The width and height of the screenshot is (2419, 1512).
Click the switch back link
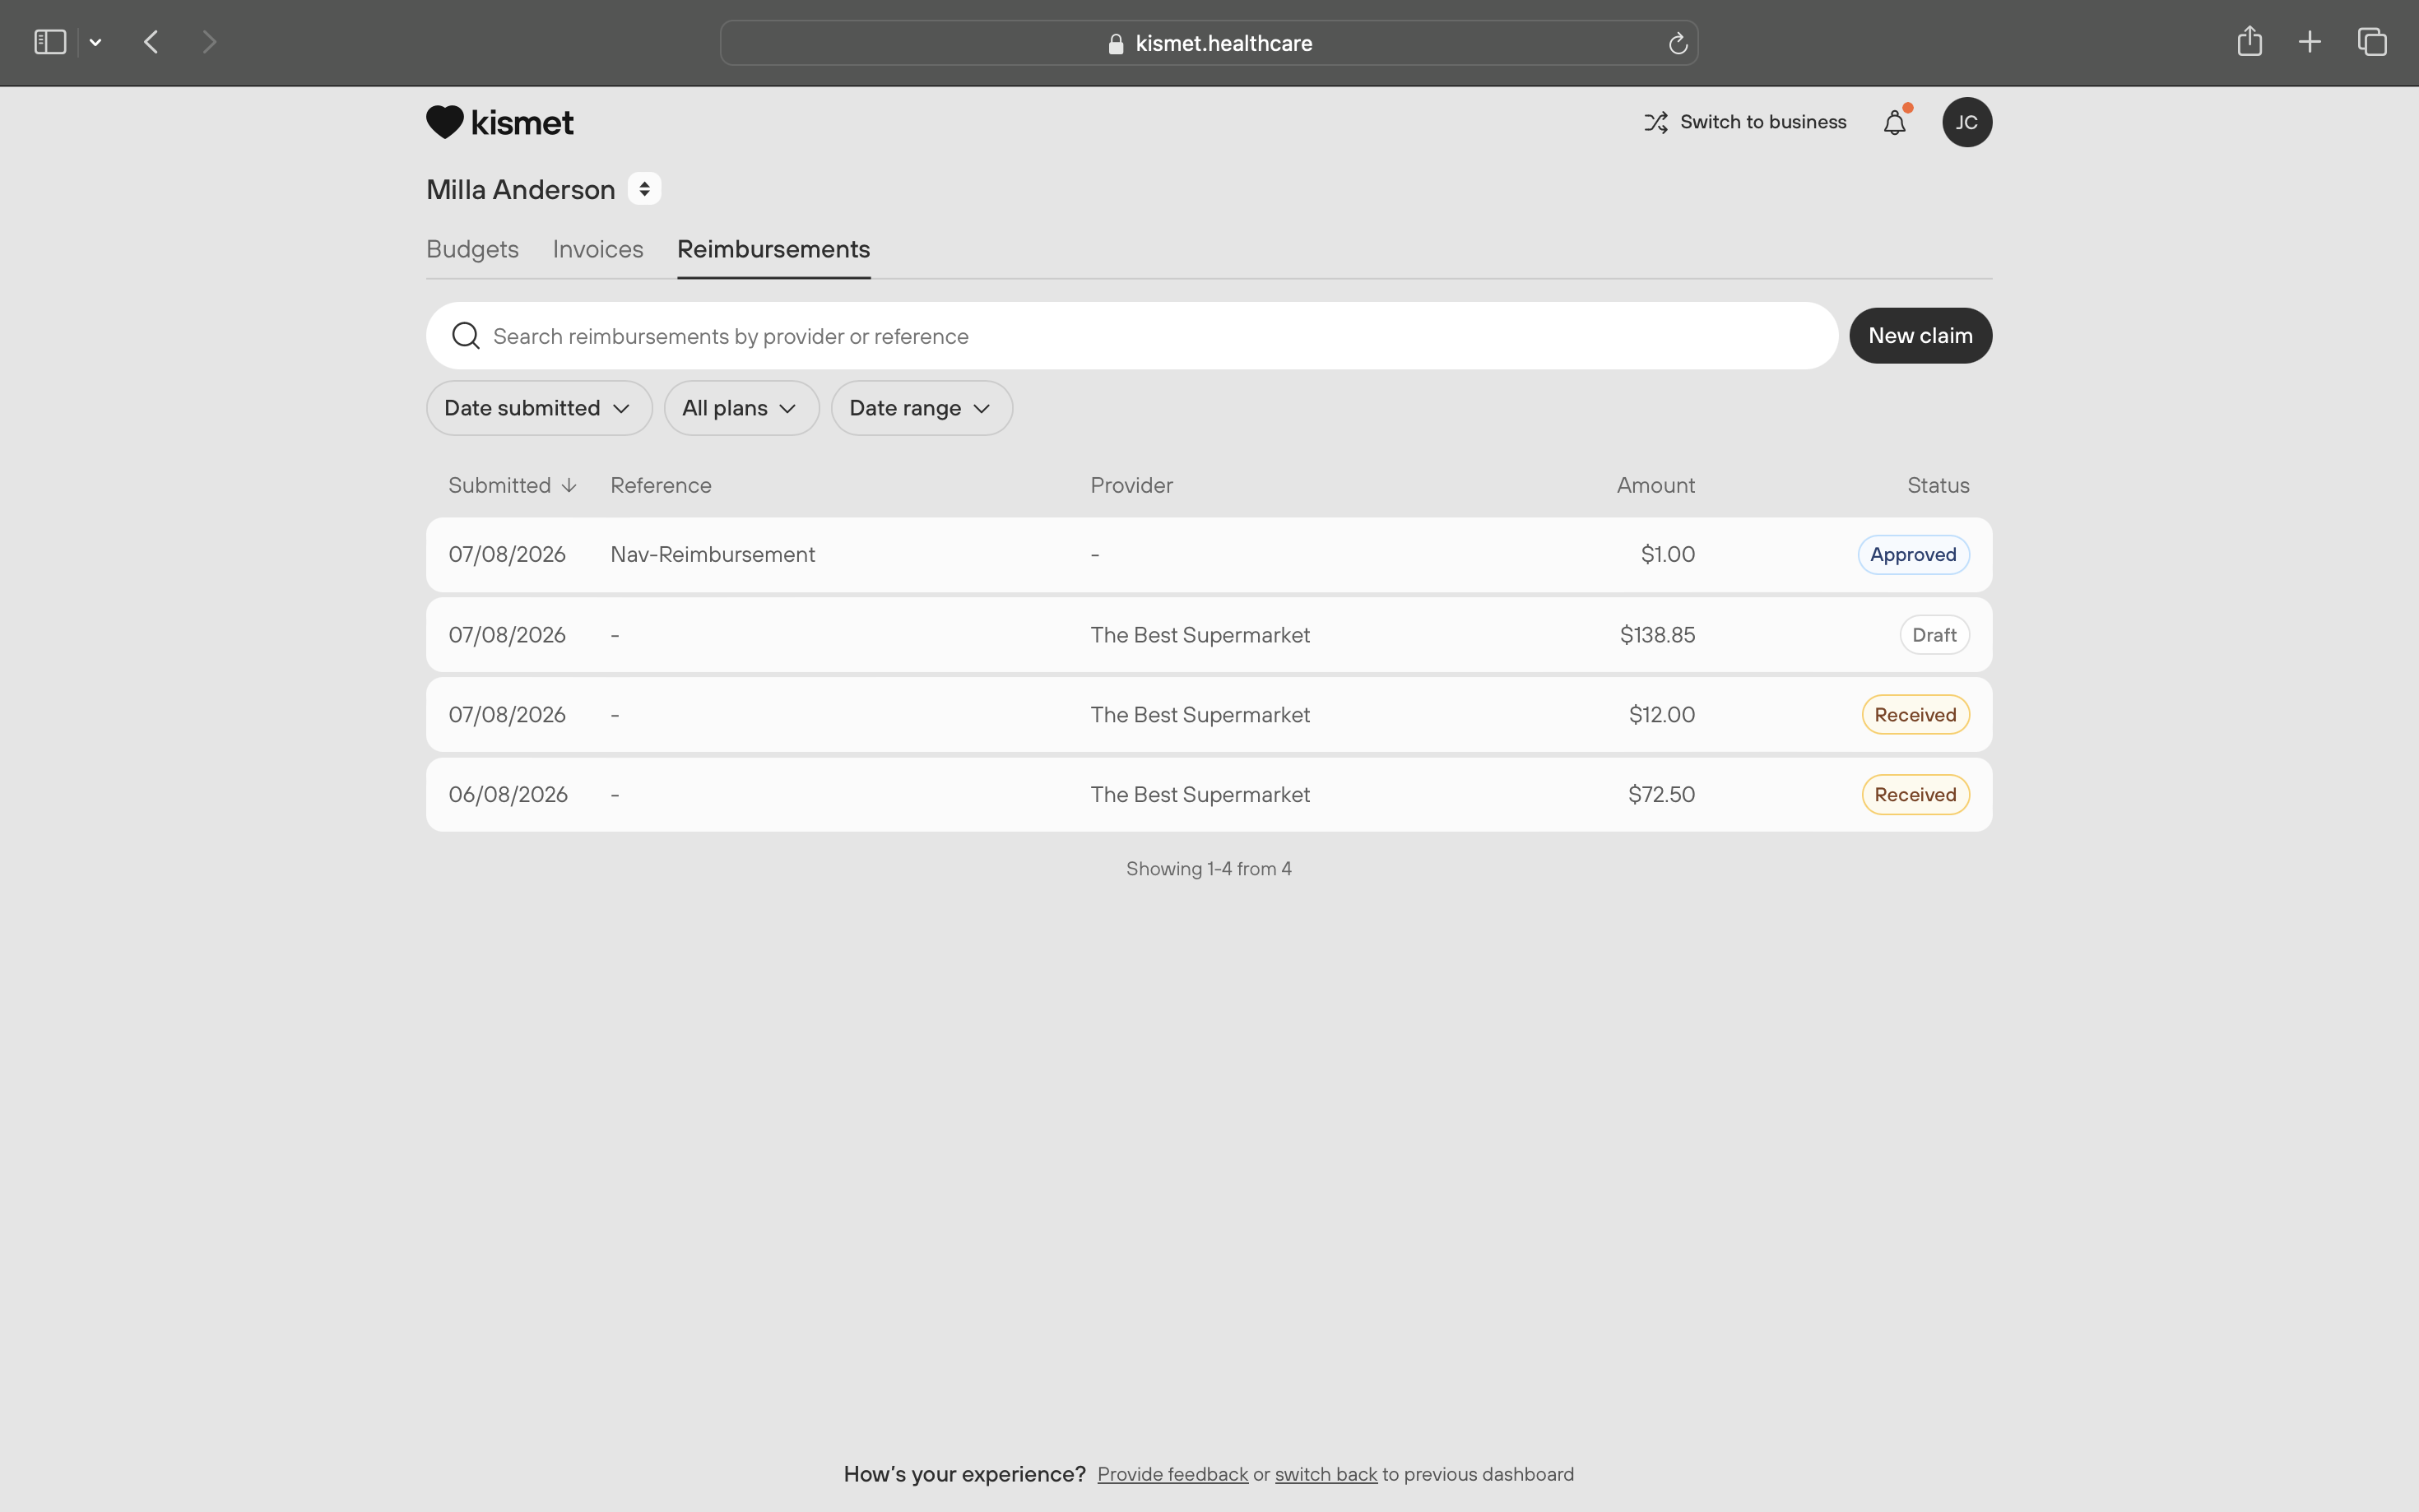coord(1325,1474)
